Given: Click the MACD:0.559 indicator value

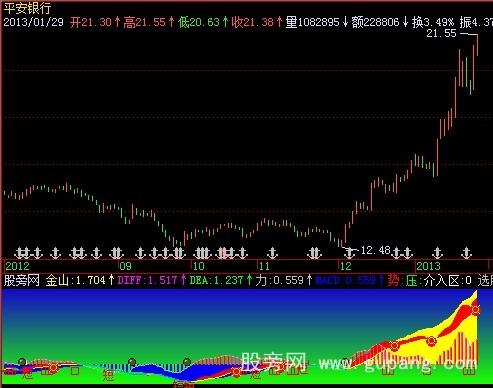Looking at the screenshot, I should [345, 280].
